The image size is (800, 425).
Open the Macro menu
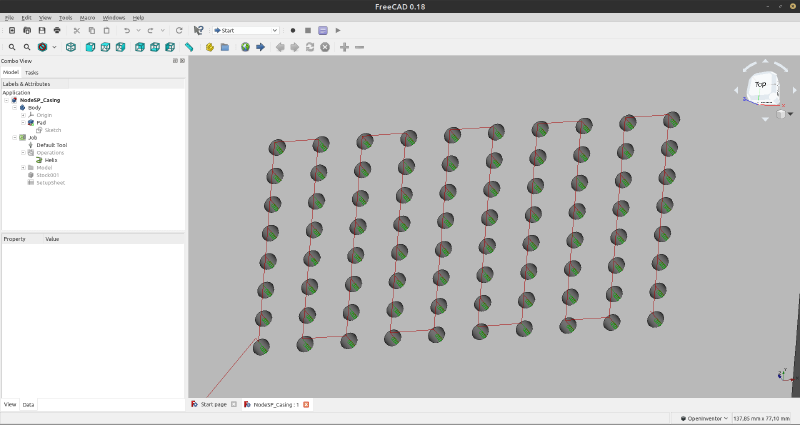(x=87, y=18)
